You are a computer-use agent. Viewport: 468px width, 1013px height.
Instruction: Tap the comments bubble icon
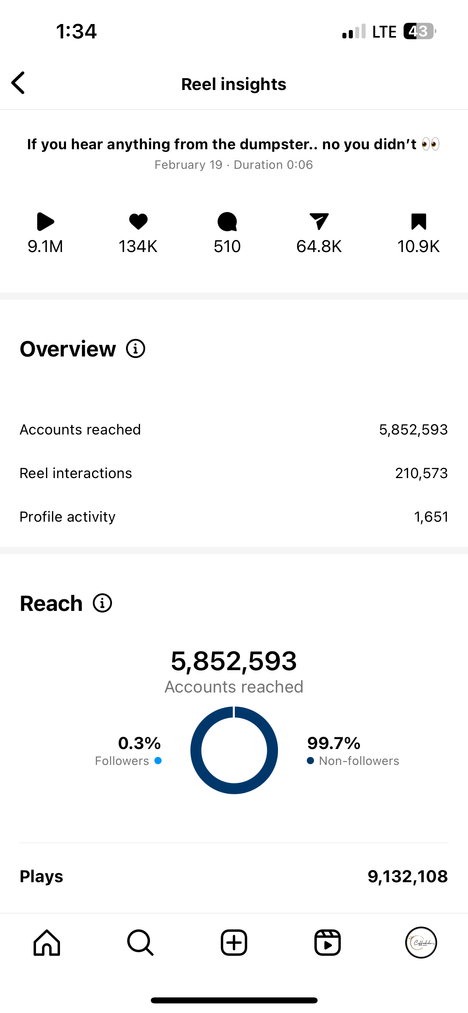[x=227, y=222]
